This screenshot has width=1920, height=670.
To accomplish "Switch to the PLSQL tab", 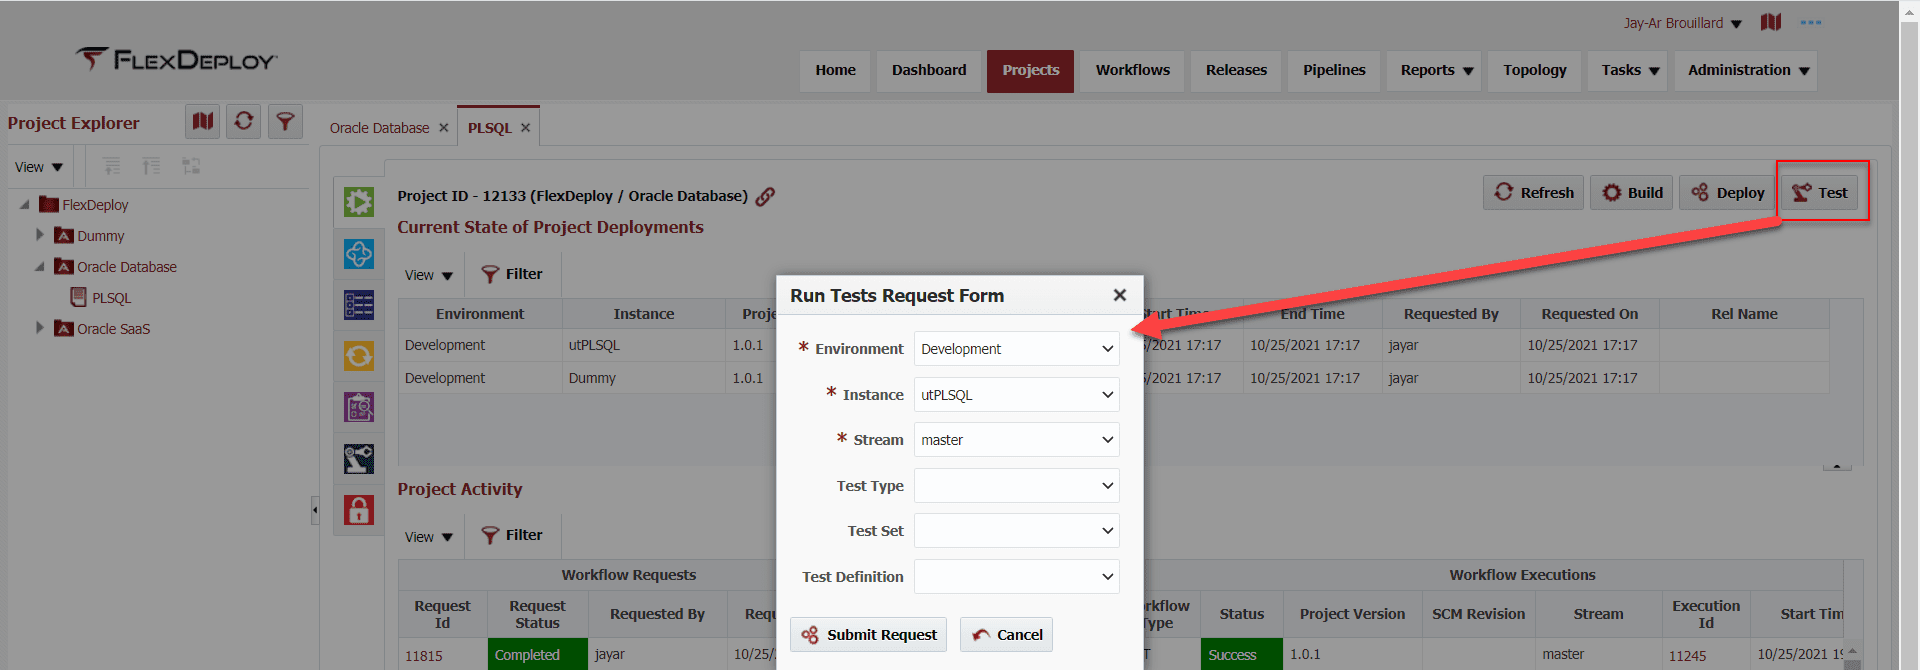I will click(489, 128).
